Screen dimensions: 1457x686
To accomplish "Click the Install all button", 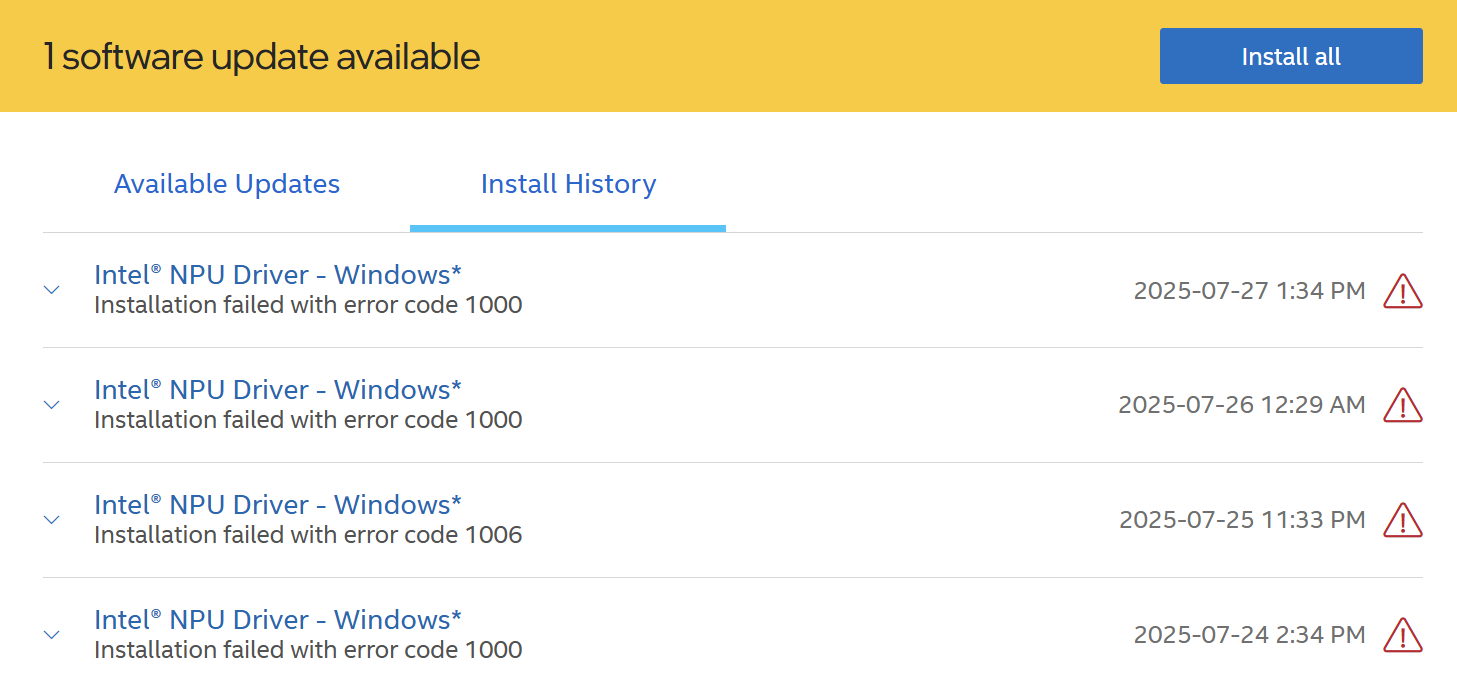I will coord(1290,56).
